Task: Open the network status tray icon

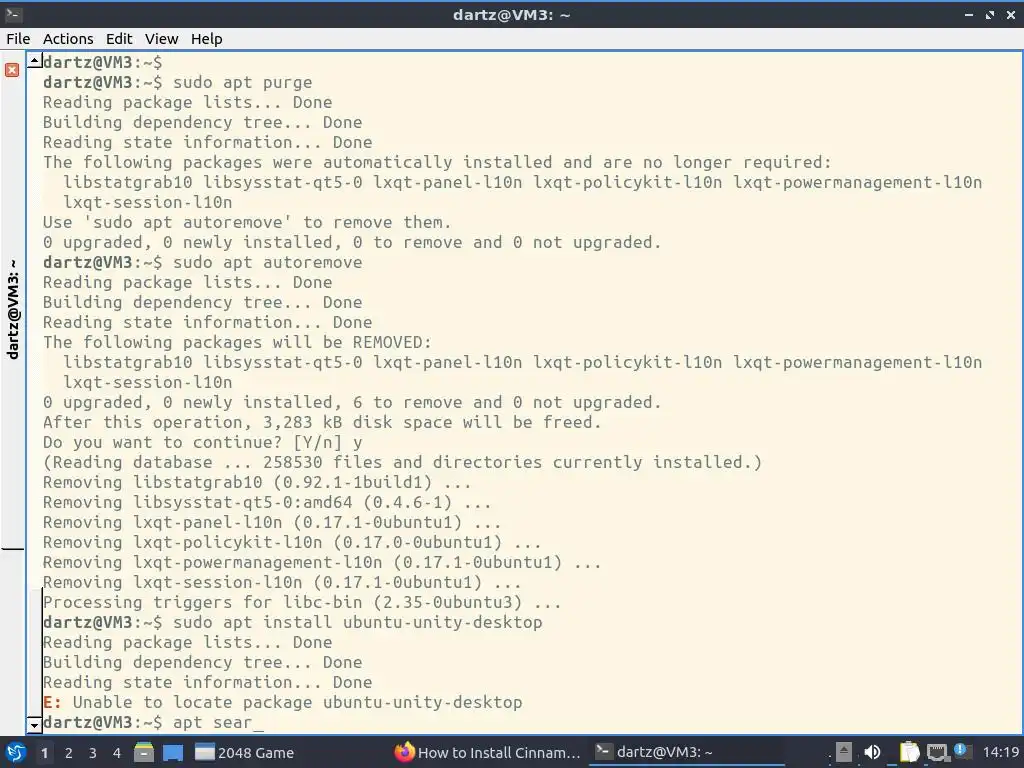Action: [937, 753]
